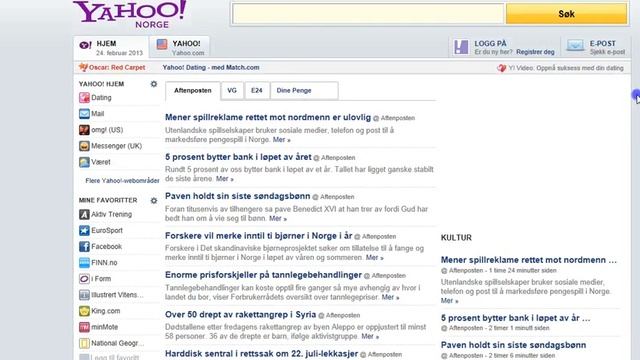The height and width of the screenshot is (360, 640).
Task: Switch to the VG news tab
Action: click(x=232, y=91)
